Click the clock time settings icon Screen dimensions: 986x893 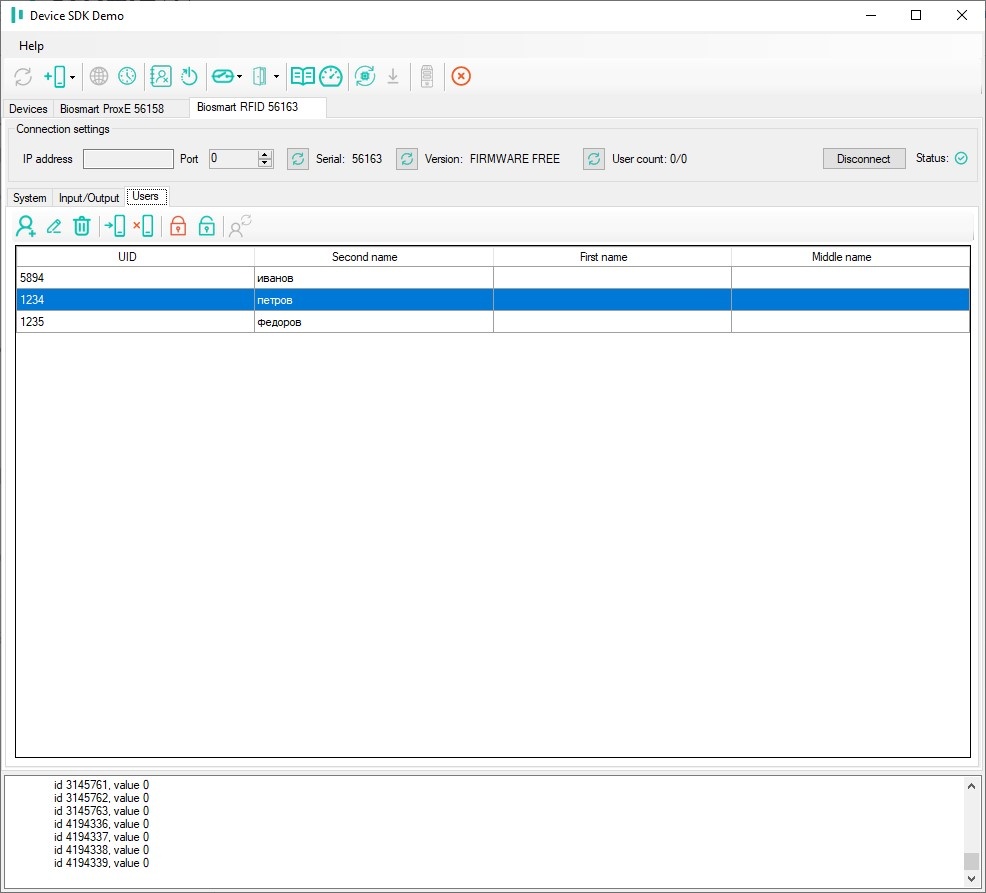click(127, 76)
